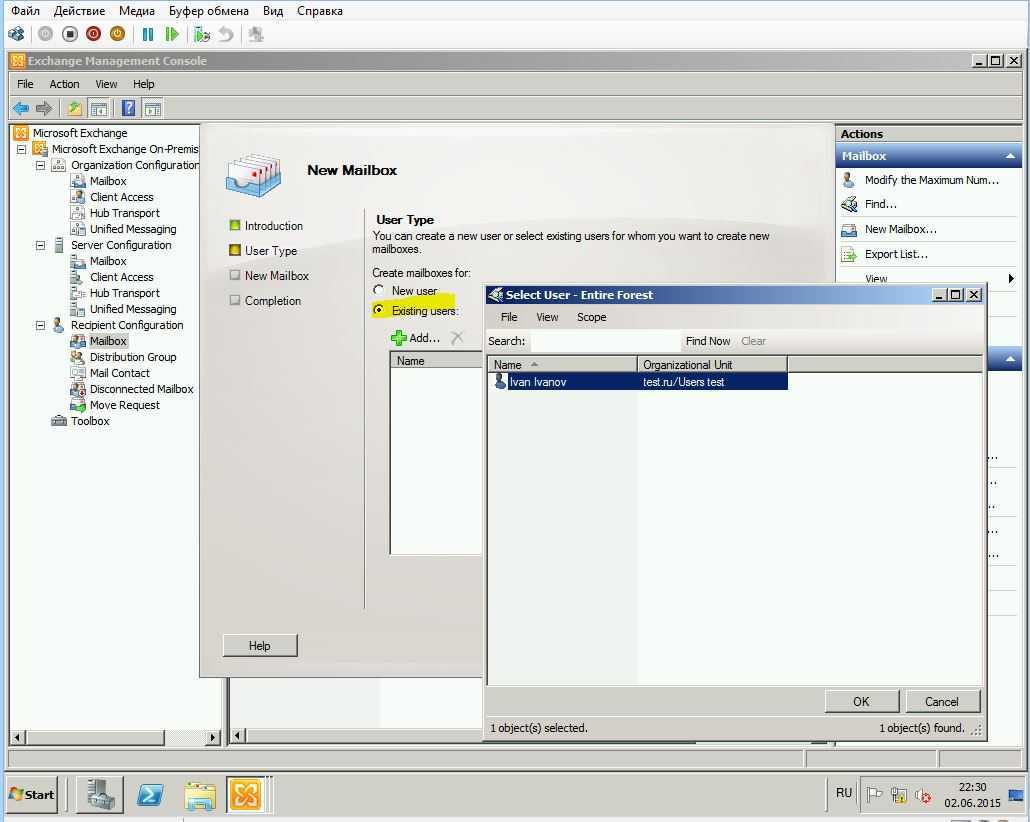
Task: Select the Disconnected Mailbox tree node
Action: tap(141, 389)
